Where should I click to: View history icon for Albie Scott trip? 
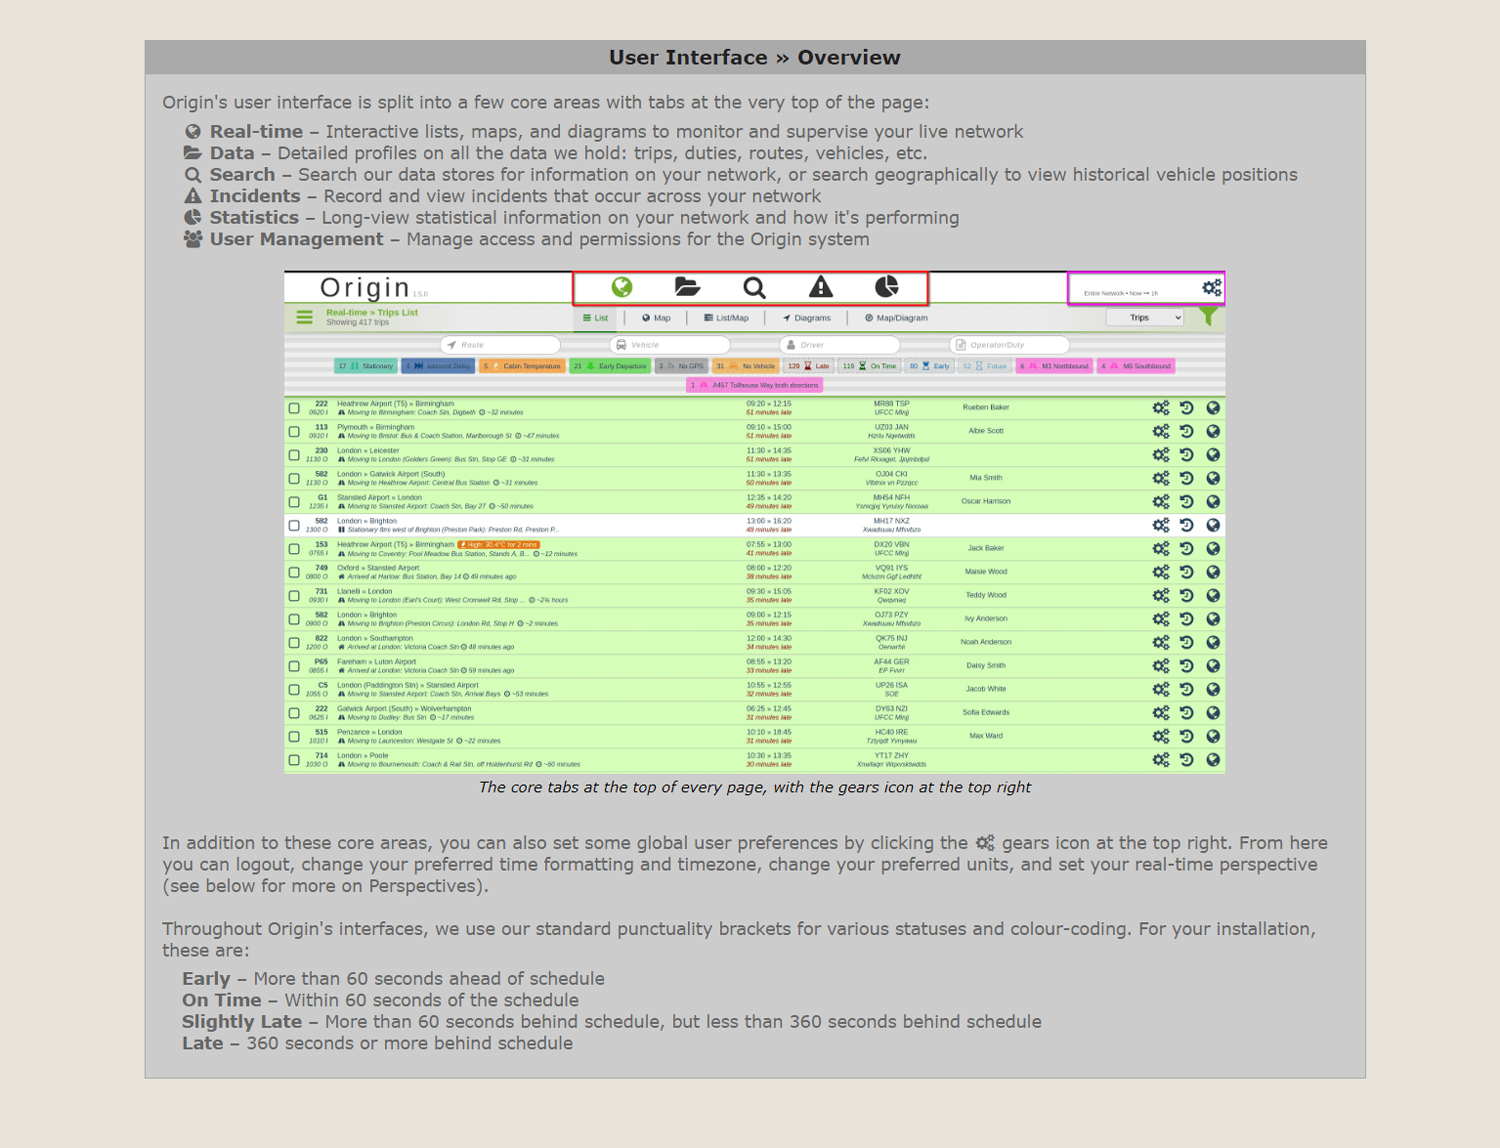point(1187,431)
